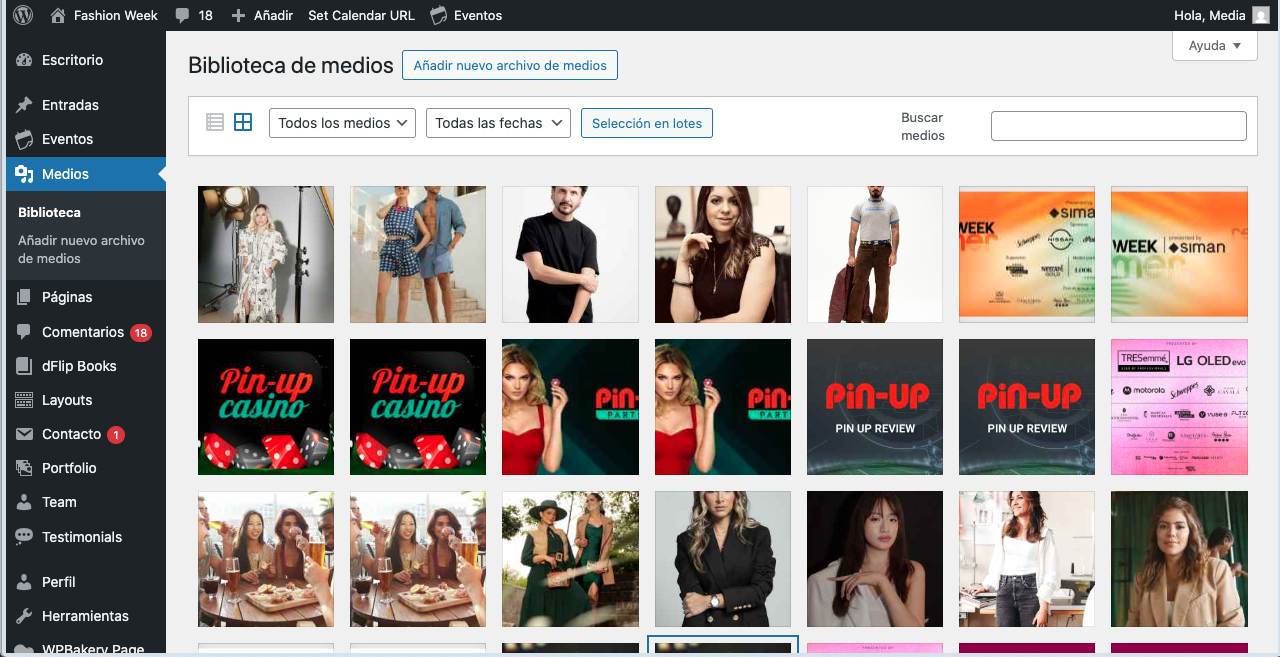Click the Perfil user icon

pos(25,582)
